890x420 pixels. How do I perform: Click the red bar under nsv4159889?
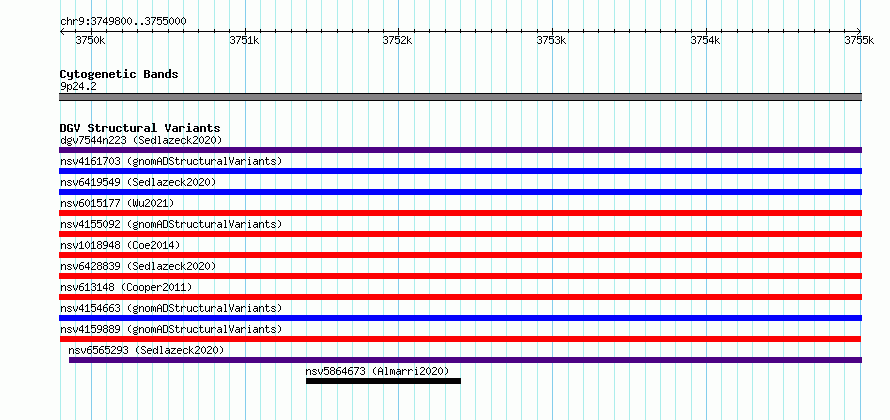460,339
